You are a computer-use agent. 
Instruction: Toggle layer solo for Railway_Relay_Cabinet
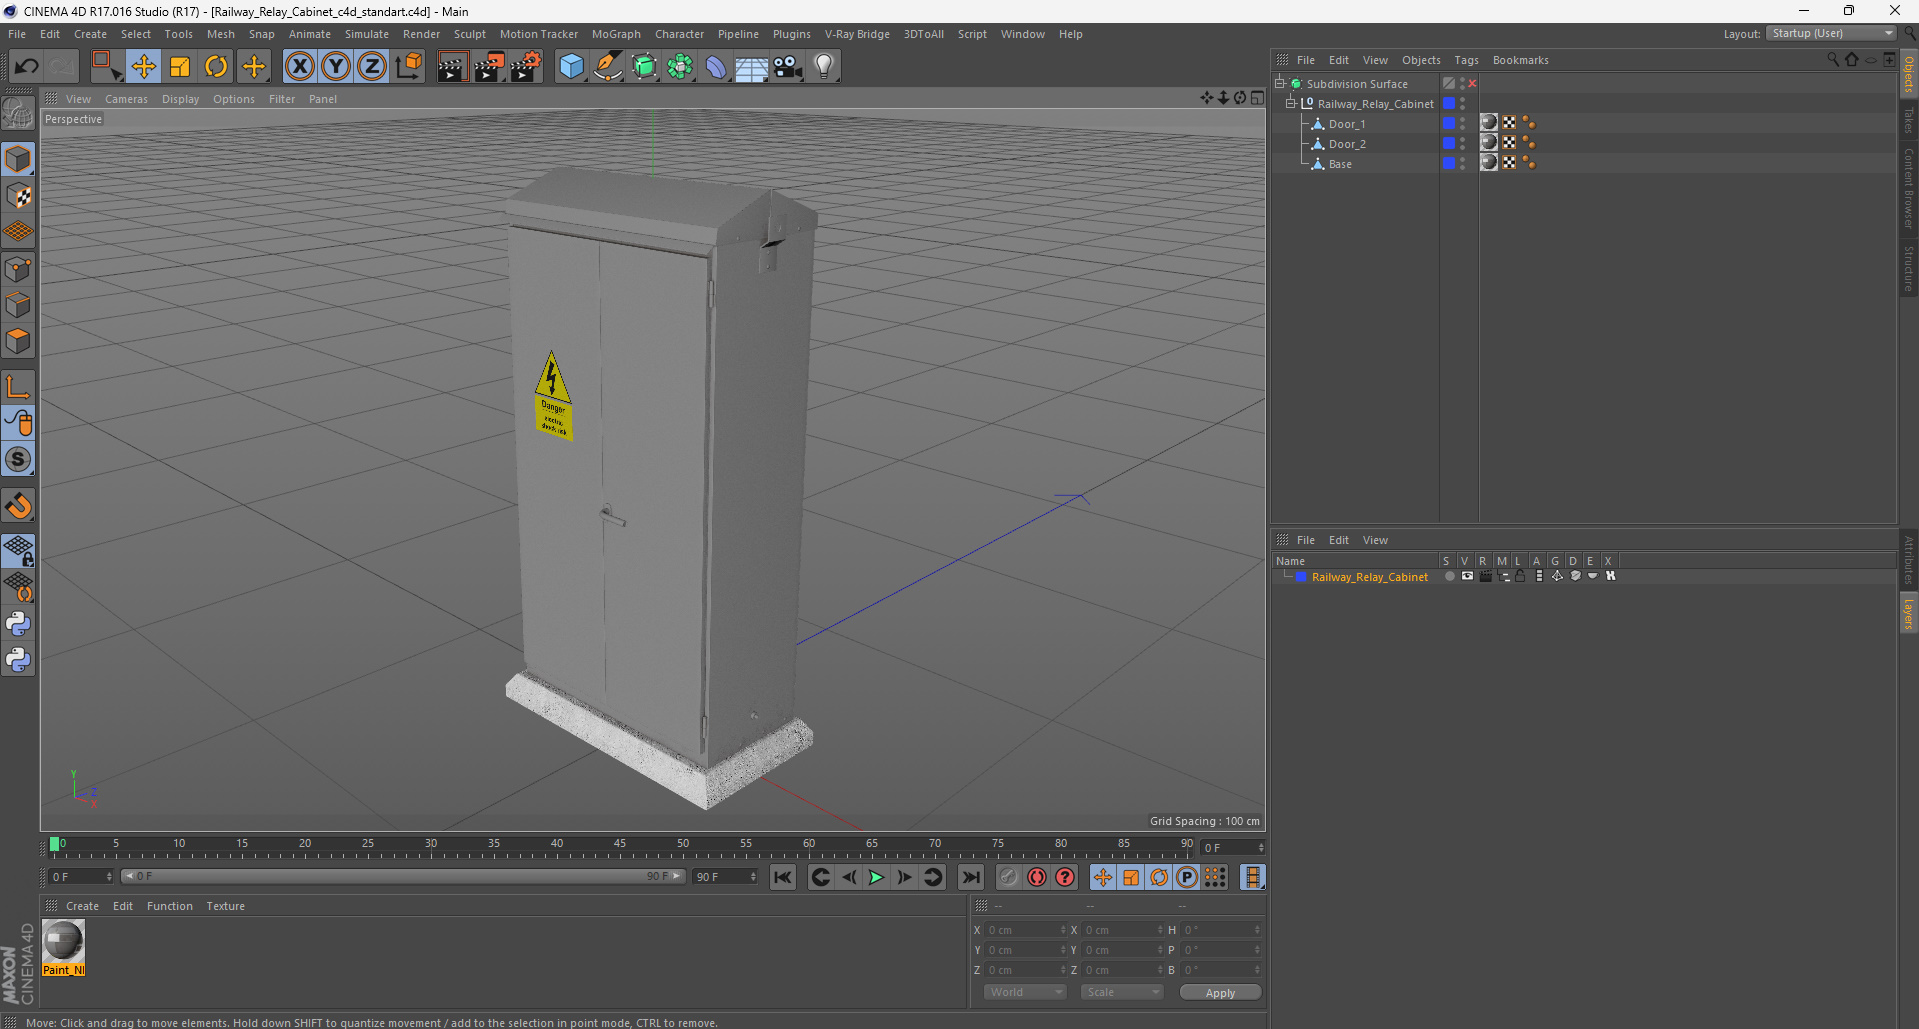[x=1449, y=576]
